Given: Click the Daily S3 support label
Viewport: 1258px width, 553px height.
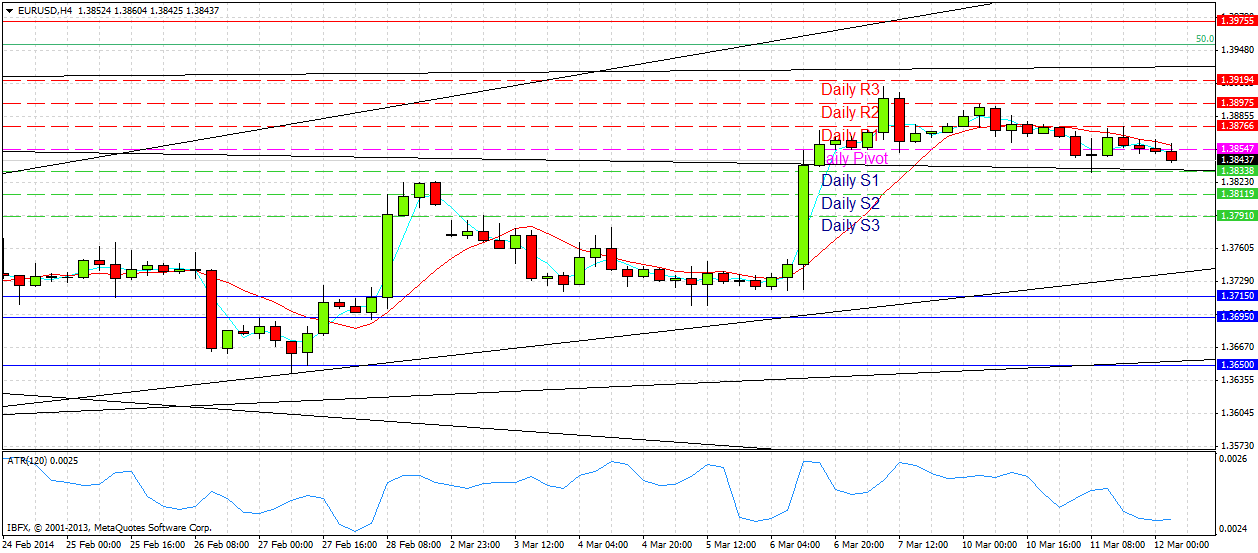Looking at the screenshot, I should pyautogui.click(x=850, y=226).
